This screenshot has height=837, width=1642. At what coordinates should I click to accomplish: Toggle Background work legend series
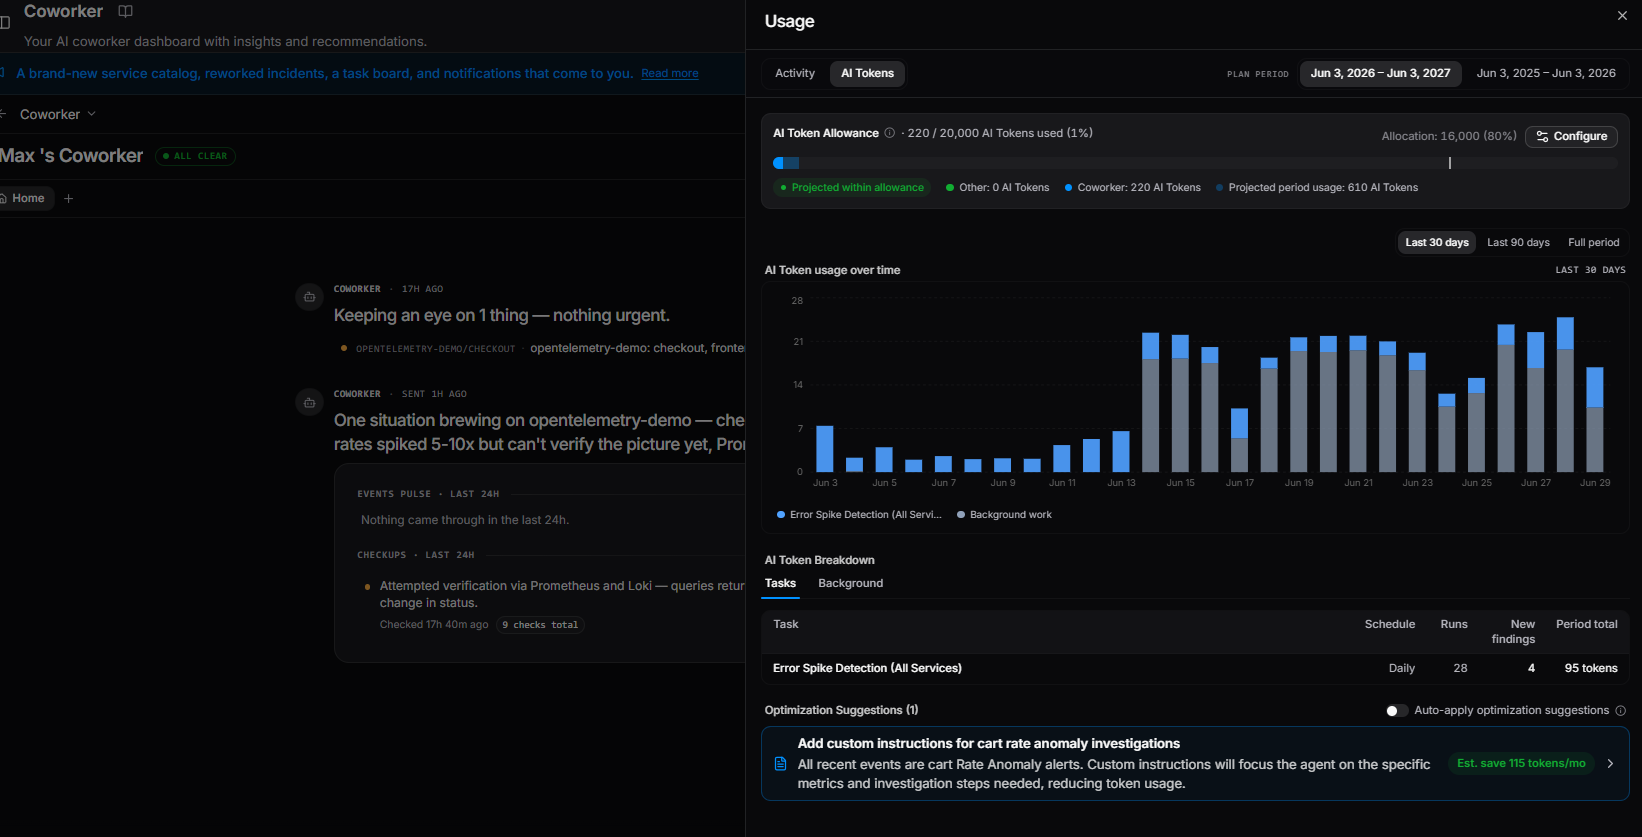(1004, 515)
